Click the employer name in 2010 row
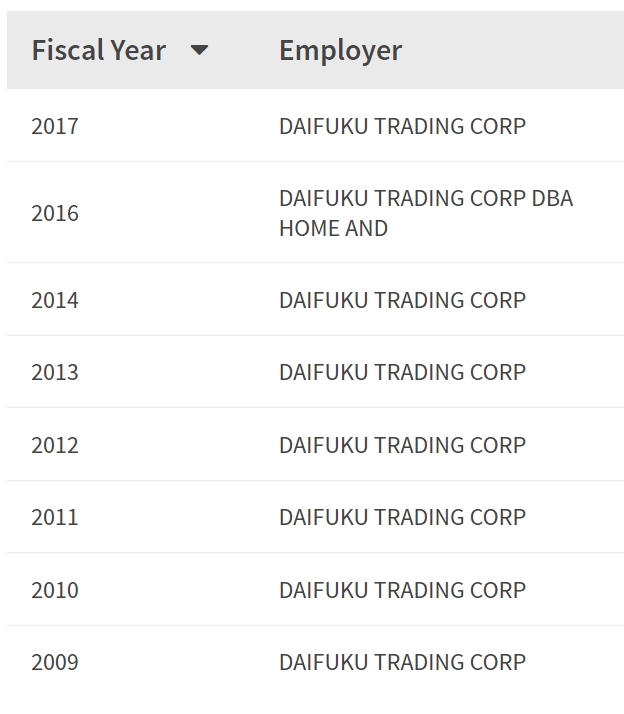The image size is (624, 714). 402,590
